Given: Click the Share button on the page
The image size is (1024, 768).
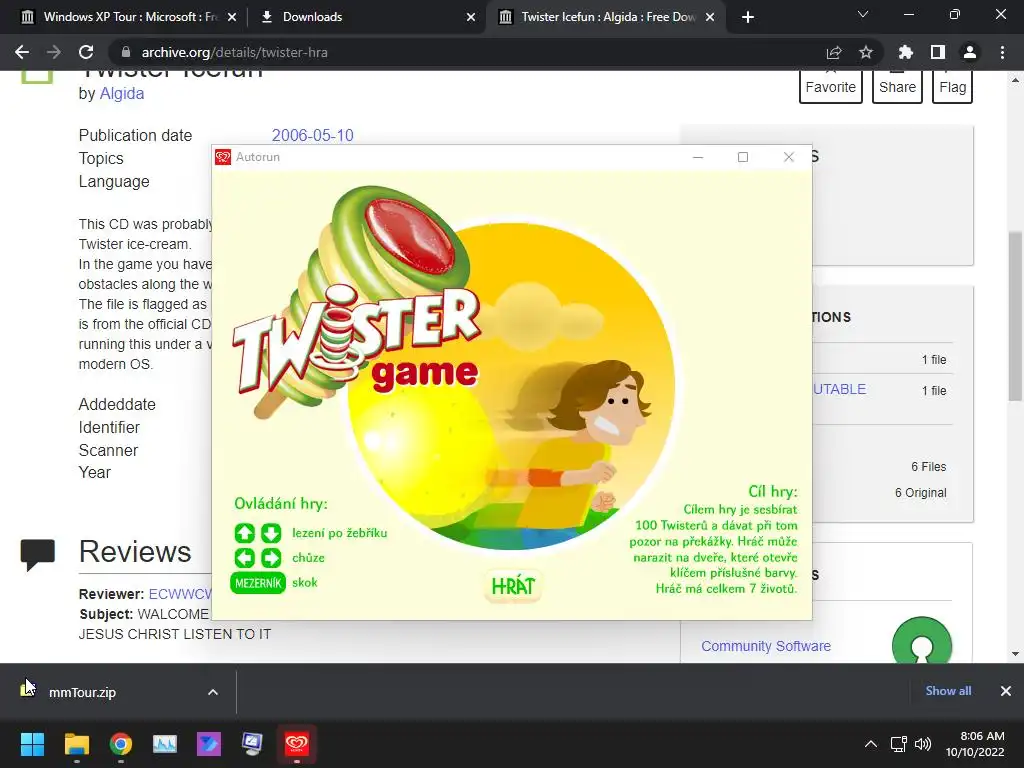Looking at the screenshot, I should (897, 87).
